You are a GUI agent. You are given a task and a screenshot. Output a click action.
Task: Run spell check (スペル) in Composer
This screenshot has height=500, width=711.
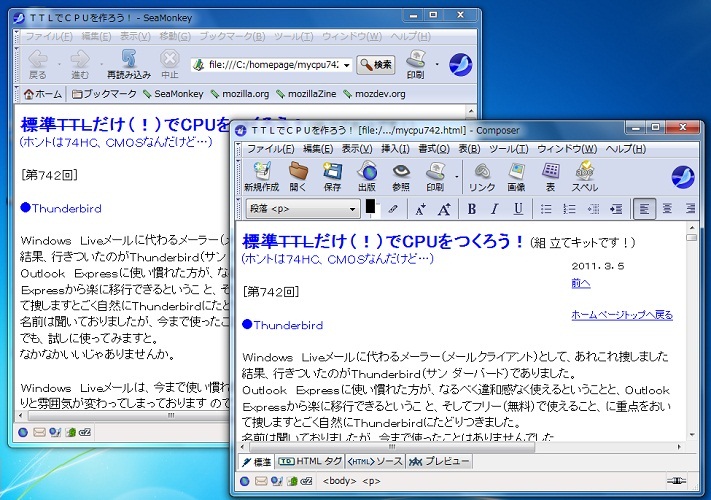coord(584,176)
